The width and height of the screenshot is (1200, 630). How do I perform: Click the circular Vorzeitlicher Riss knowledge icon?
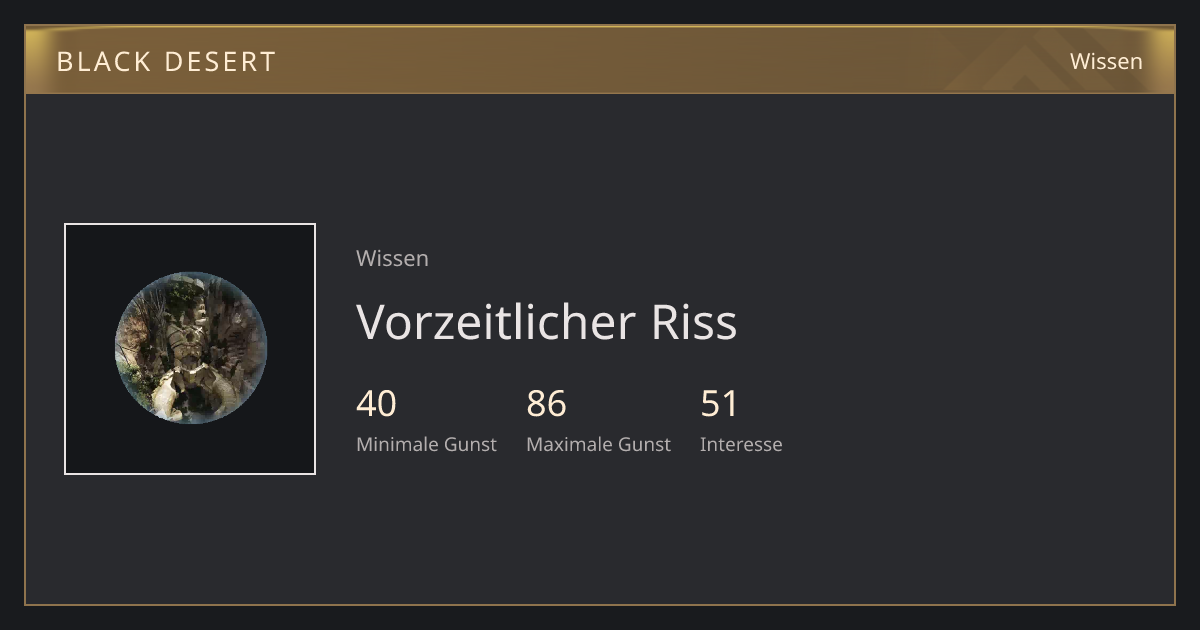coord(190,348)
